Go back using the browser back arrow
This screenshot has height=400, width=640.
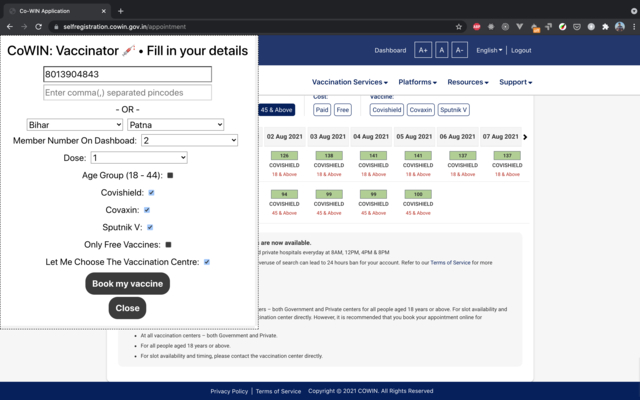tap(10, 27)
